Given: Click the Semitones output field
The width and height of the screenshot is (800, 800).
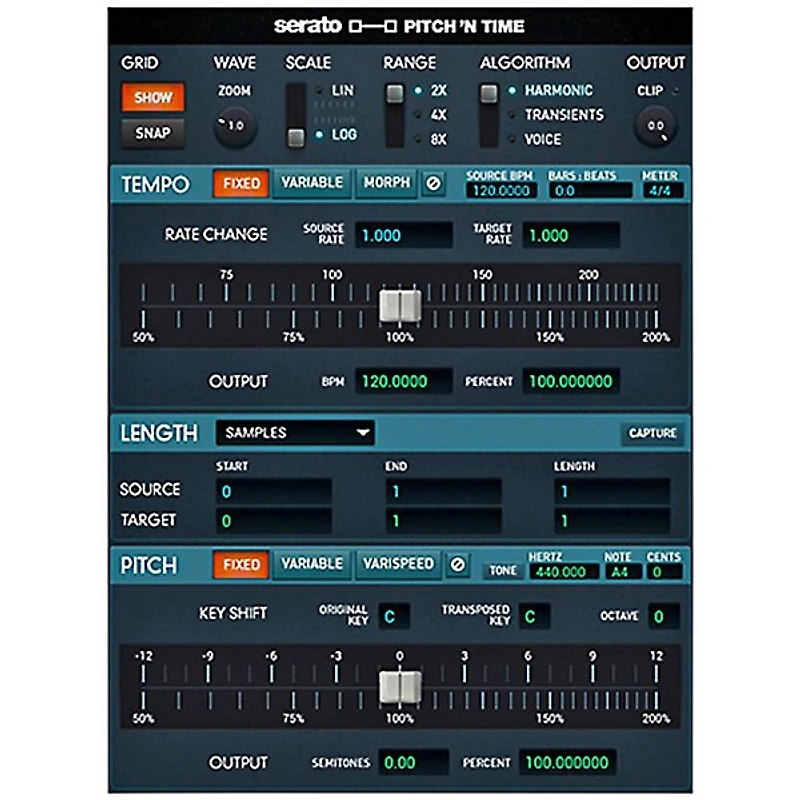Looking at the screenshot, I should coord(413,762).
